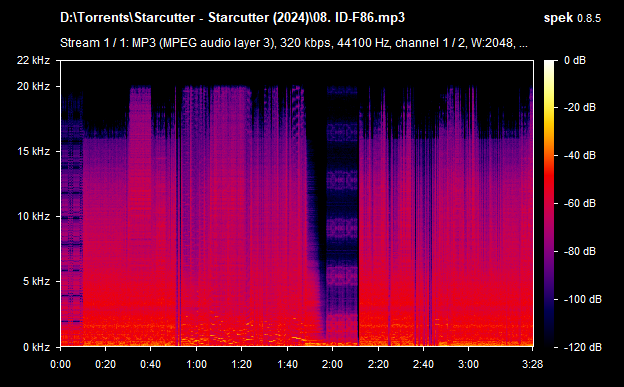Click the 1:00 time axis label

[x=196, y=364]
